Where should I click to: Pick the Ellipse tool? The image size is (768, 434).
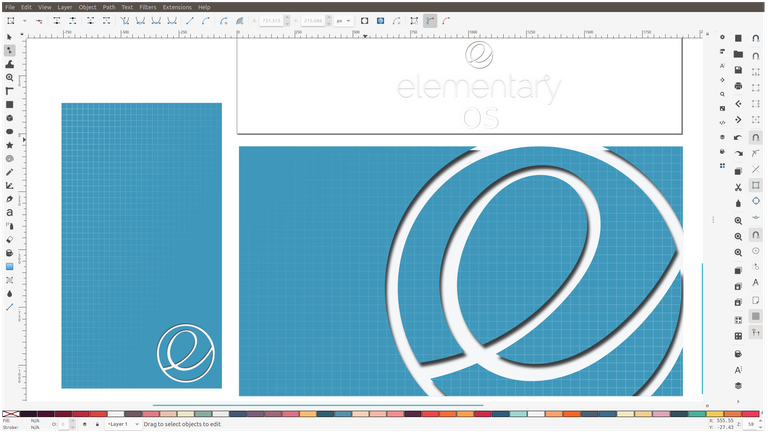[9, 131]
